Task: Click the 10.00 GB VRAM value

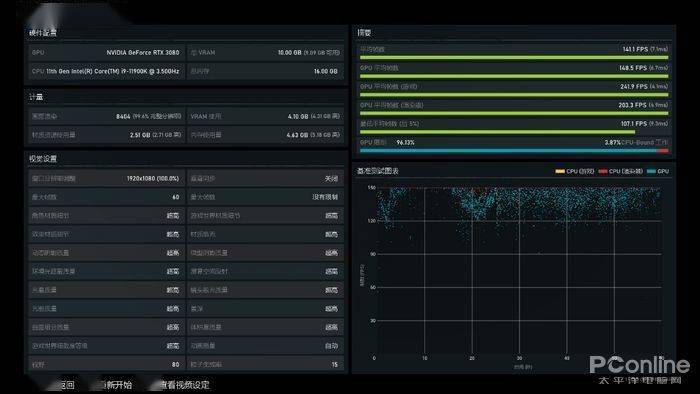Action: [289, 53]
